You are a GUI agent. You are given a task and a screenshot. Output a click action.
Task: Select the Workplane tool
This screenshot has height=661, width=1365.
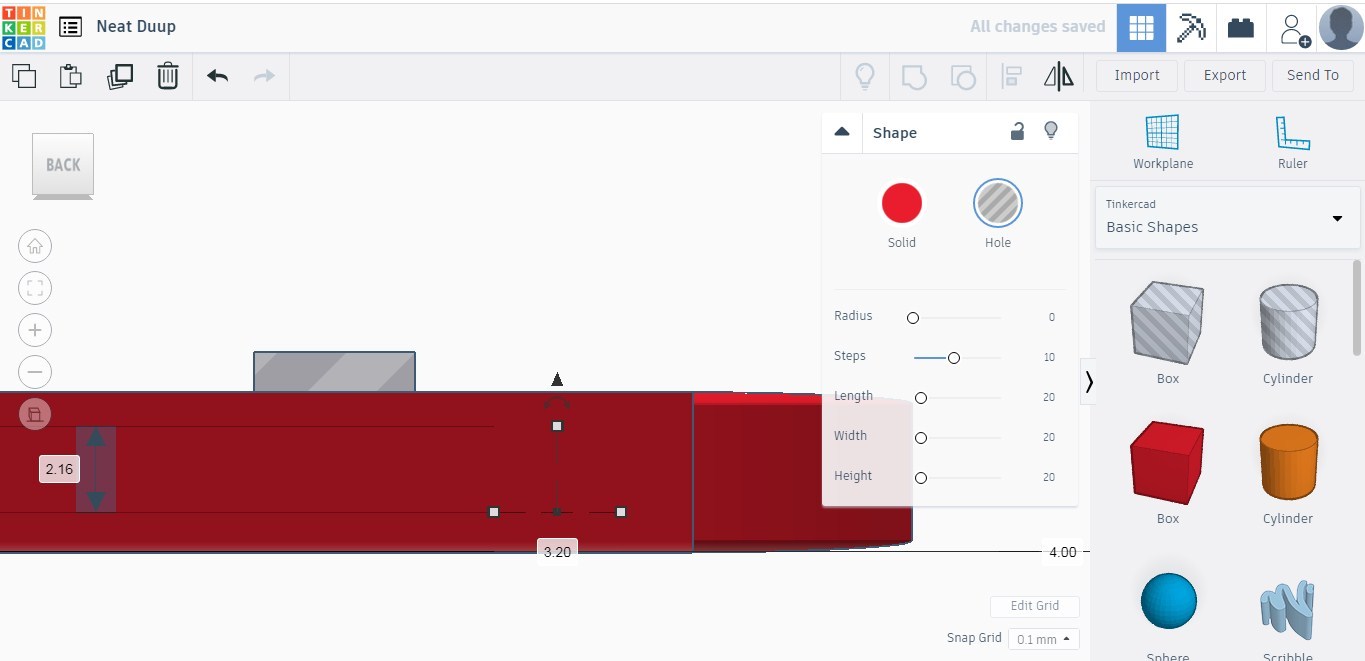pyautogui.click(x=1162, y=142)
